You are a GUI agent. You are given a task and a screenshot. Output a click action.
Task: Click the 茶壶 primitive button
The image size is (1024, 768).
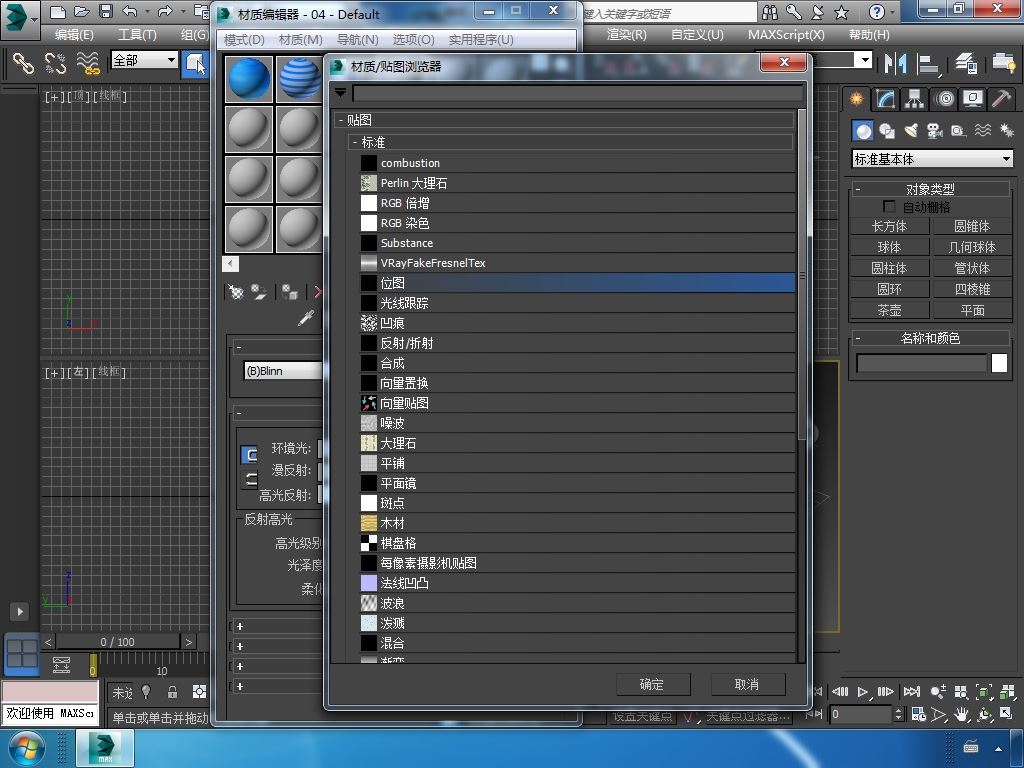889,310
